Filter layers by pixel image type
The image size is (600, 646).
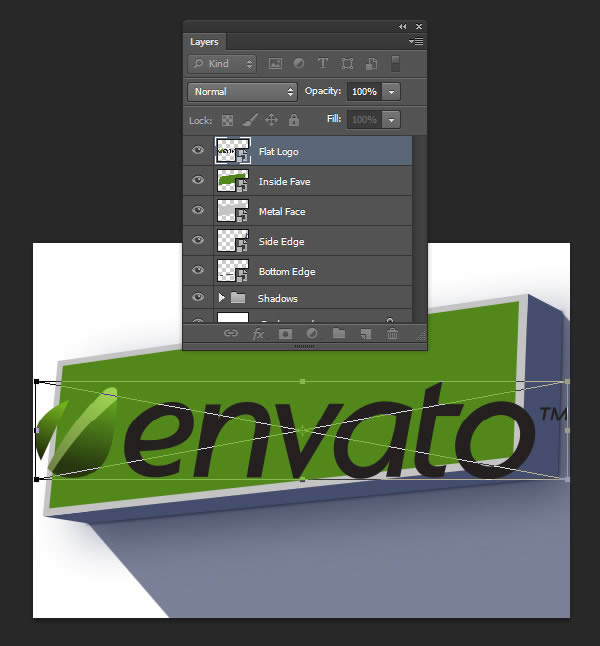point(275,63)
